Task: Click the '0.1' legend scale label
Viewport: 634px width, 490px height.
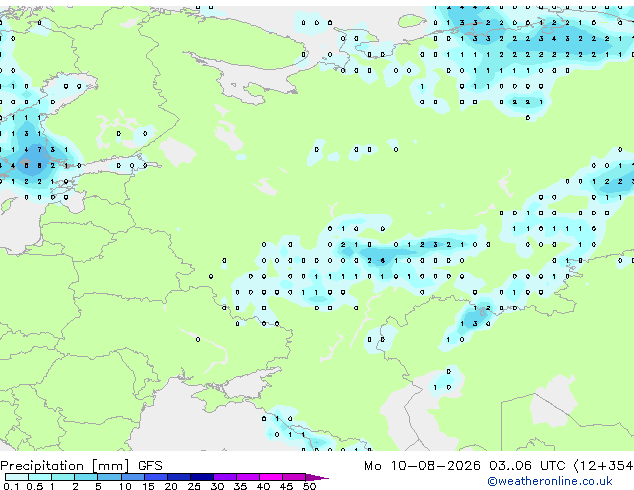Action: pyautogui.click(x=11, y=486)
